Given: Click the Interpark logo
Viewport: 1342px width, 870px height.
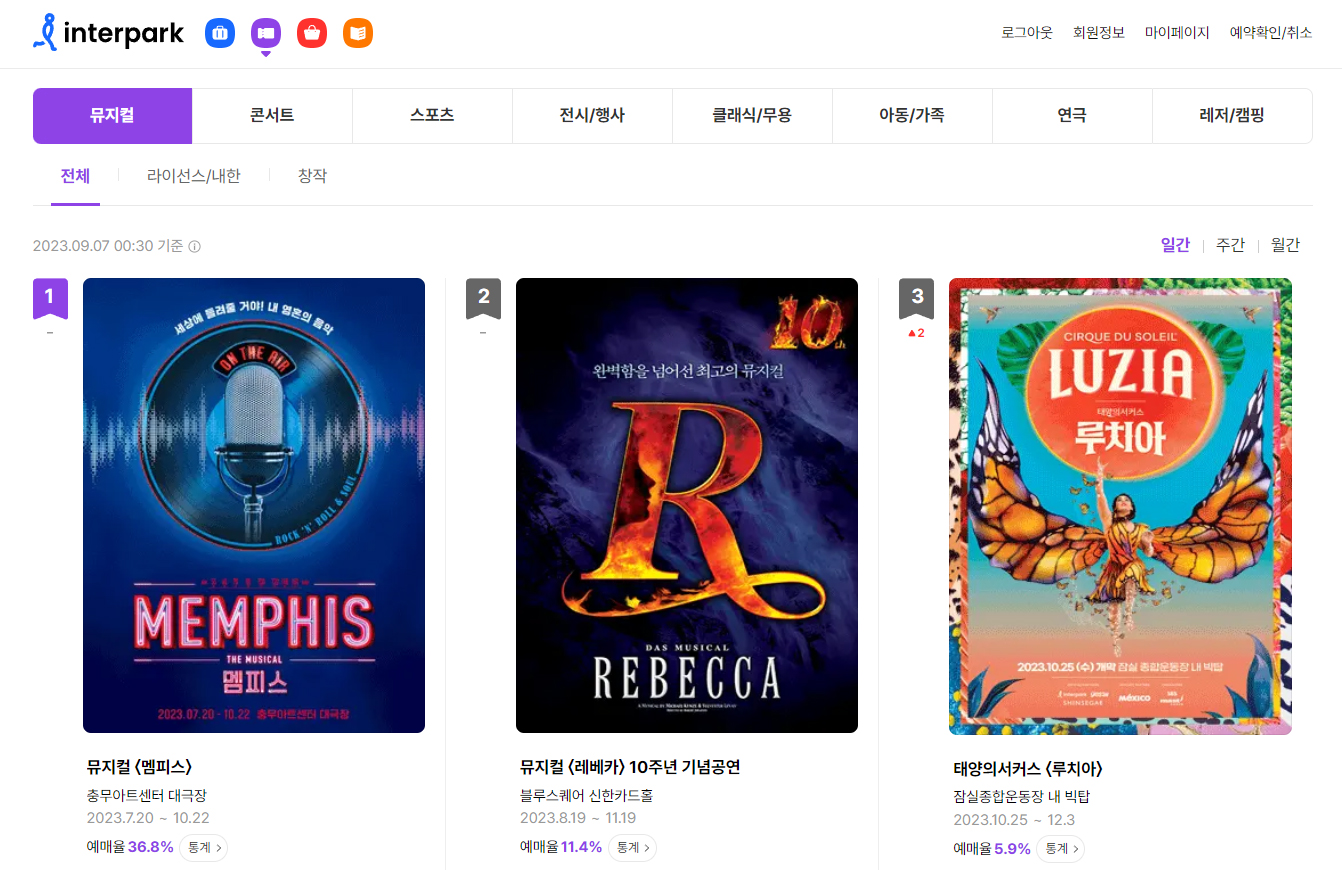Looking at the screenshot, I should pyautogui.click(x=108, y=32).
